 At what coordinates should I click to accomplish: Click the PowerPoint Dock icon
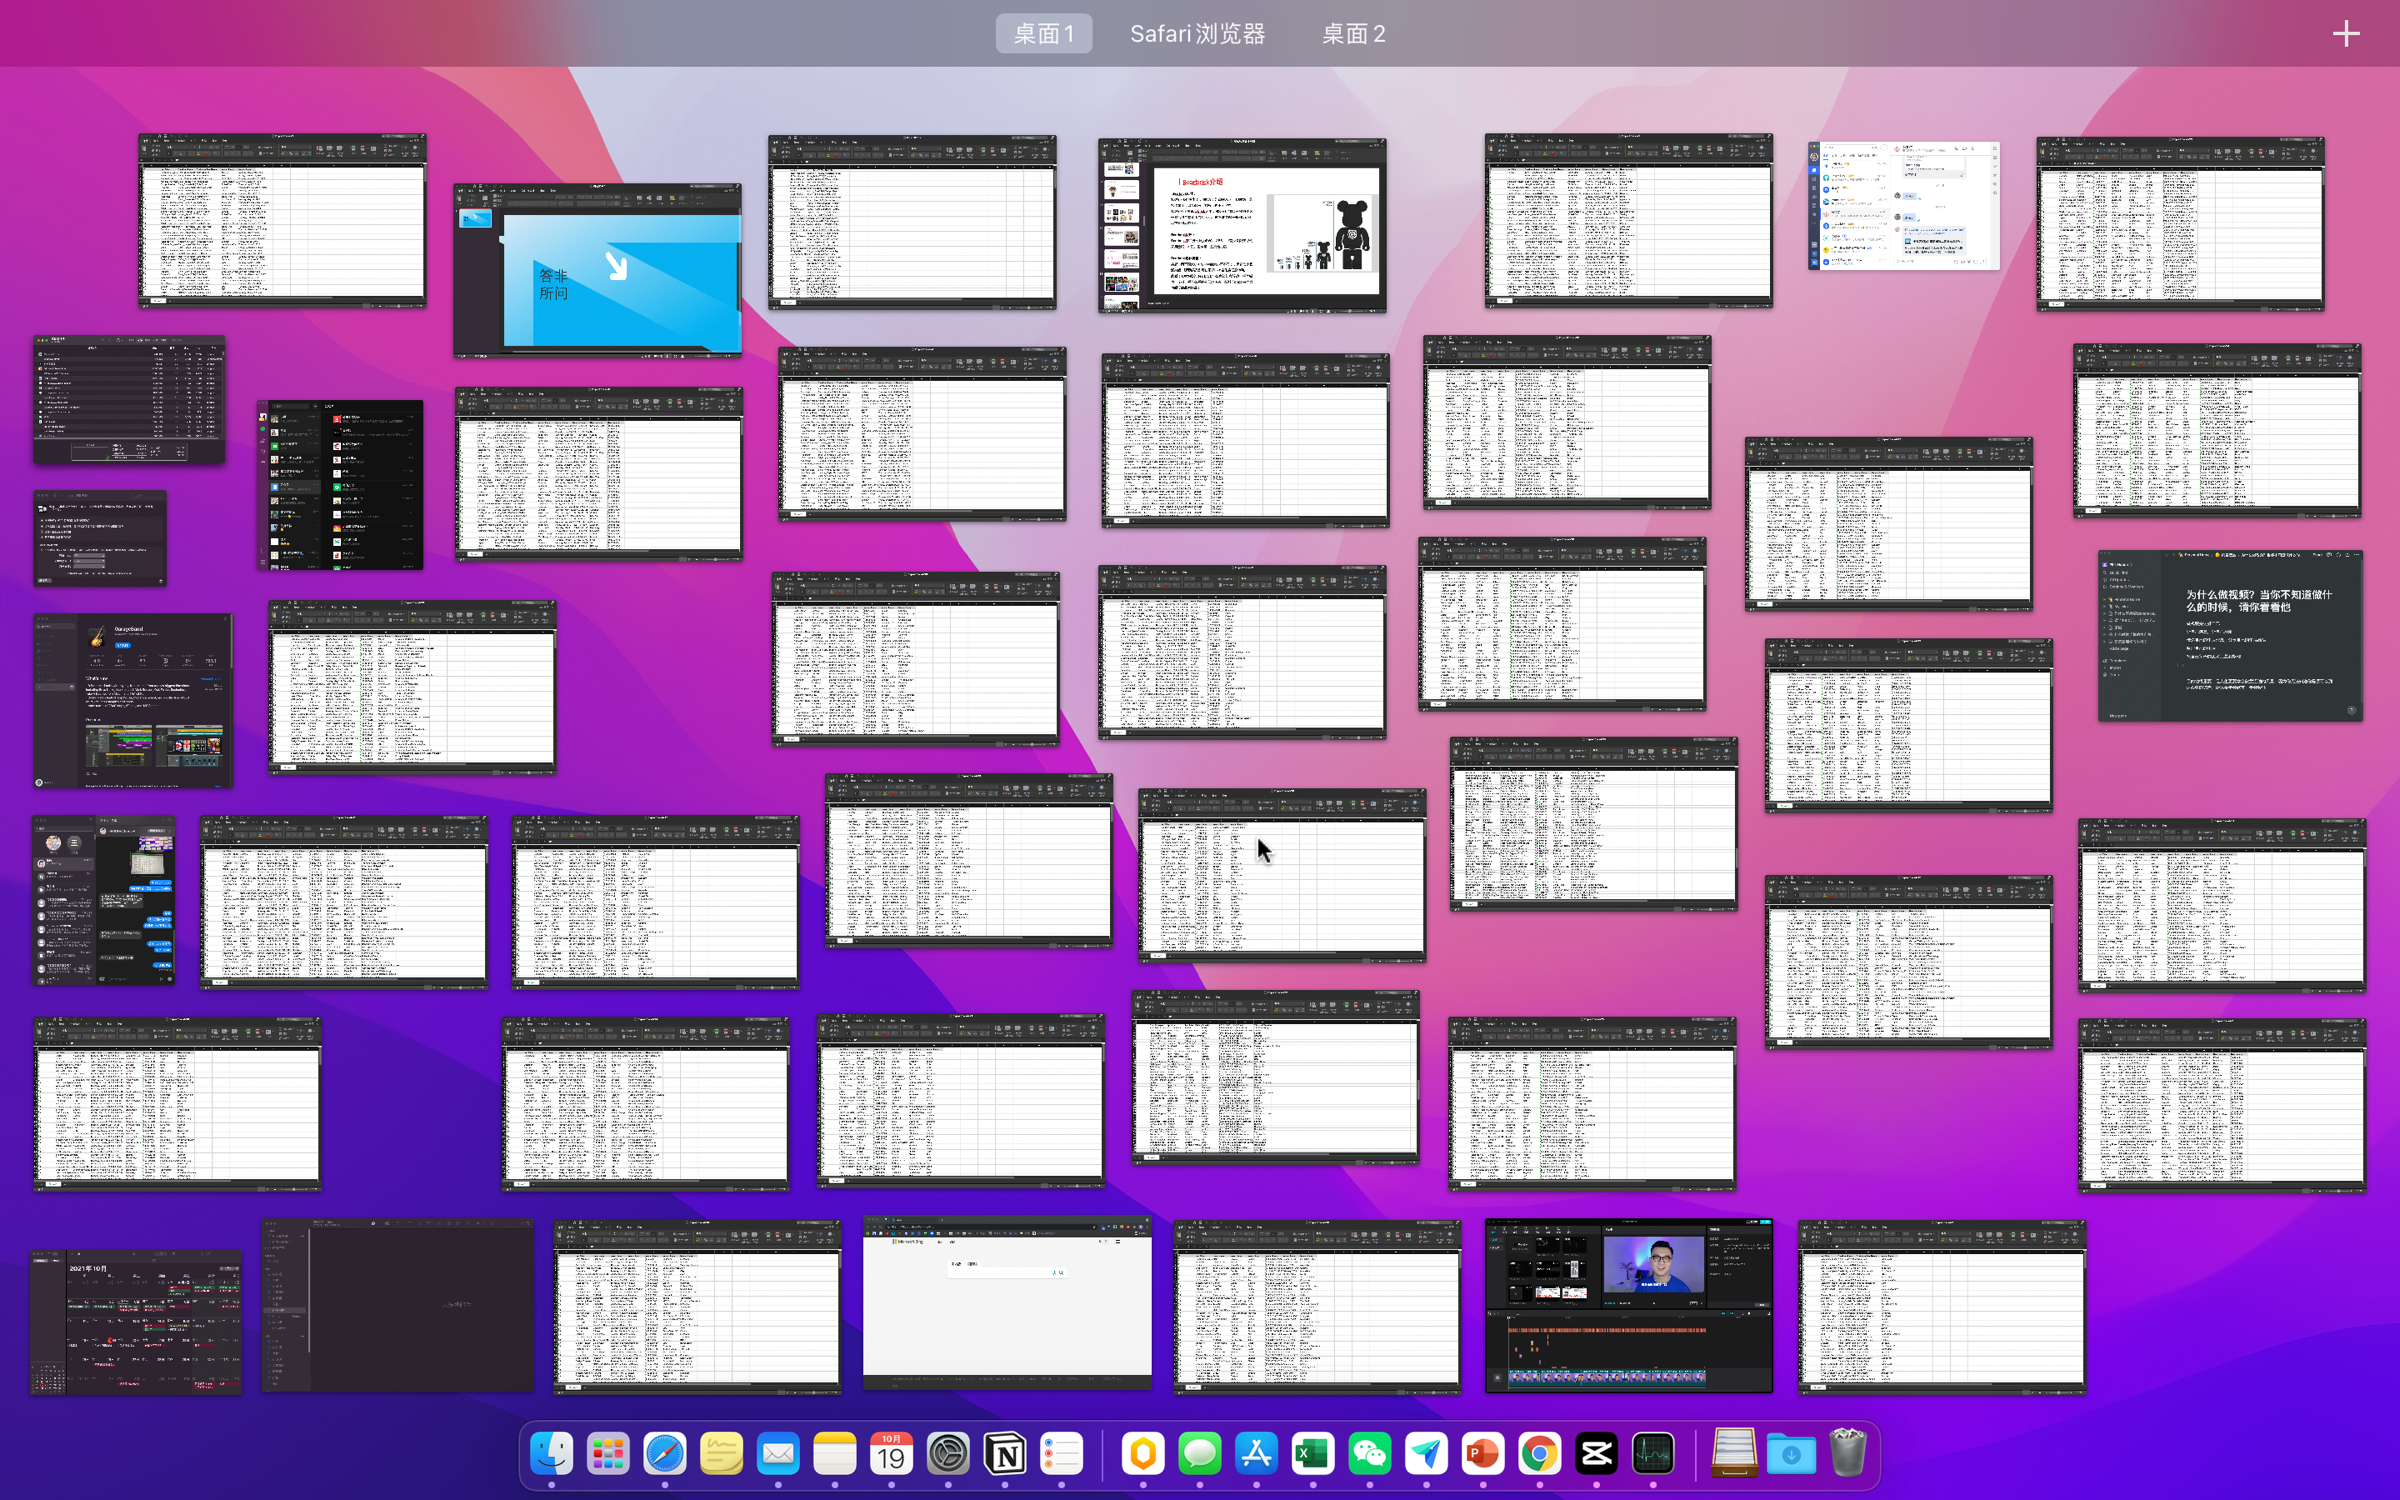pyautogui.click(x=1483, y=1454)
